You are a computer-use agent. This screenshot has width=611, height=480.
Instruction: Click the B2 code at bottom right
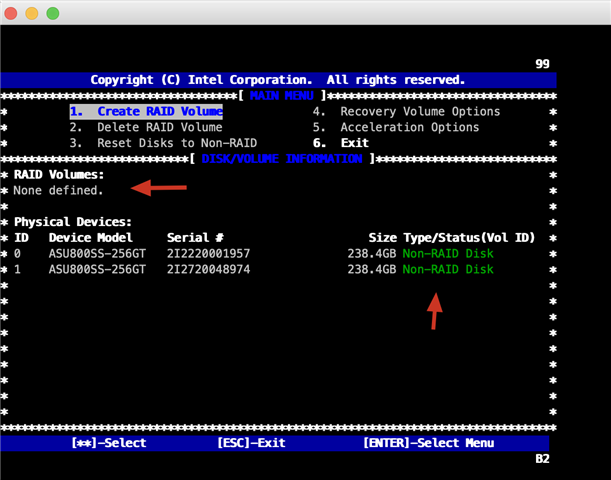pyautogui.click(x=542, y=459)
